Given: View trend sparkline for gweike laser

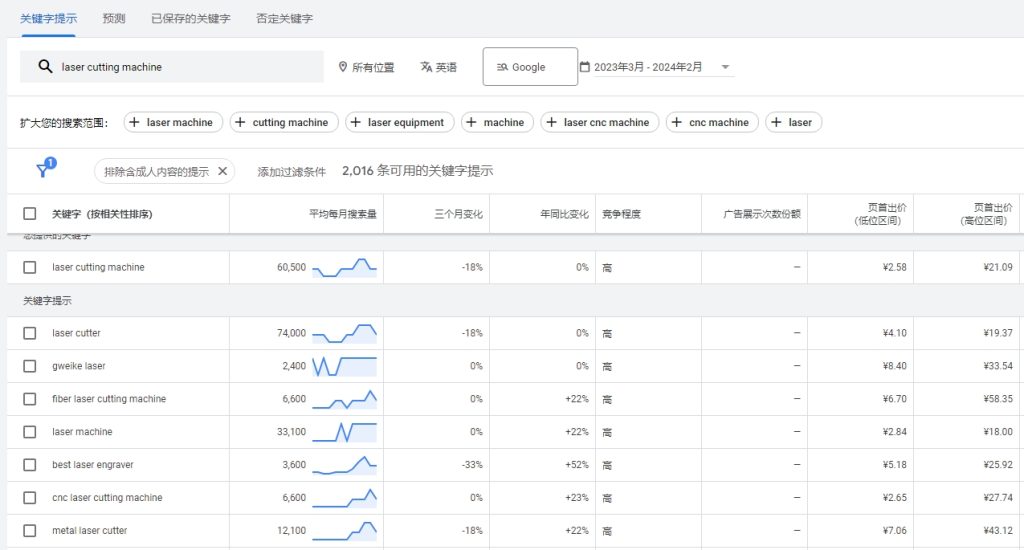Looking at the screenshot, I should pyautogui.click(x=344, y=366).
